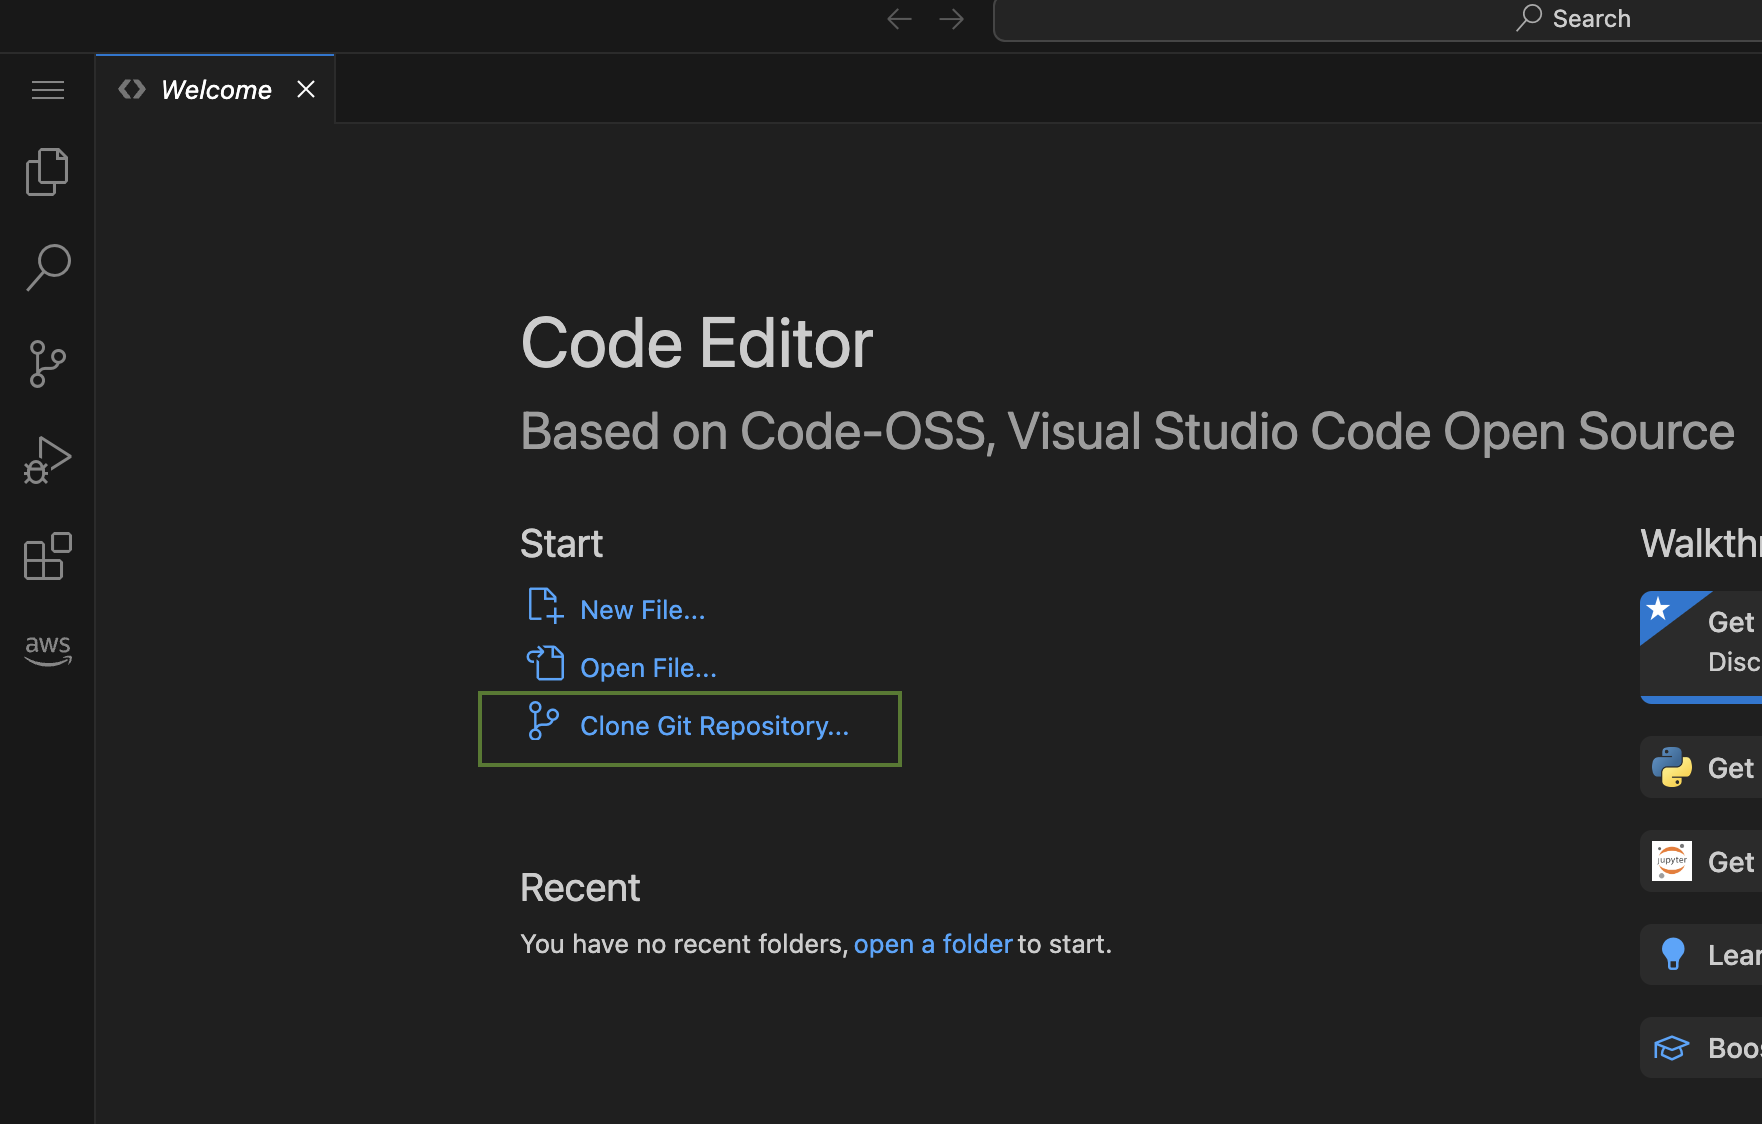The height and width of the screenshot is (1124, 1762).
Task: Click the Open File... link
Action: pos(648,668)
